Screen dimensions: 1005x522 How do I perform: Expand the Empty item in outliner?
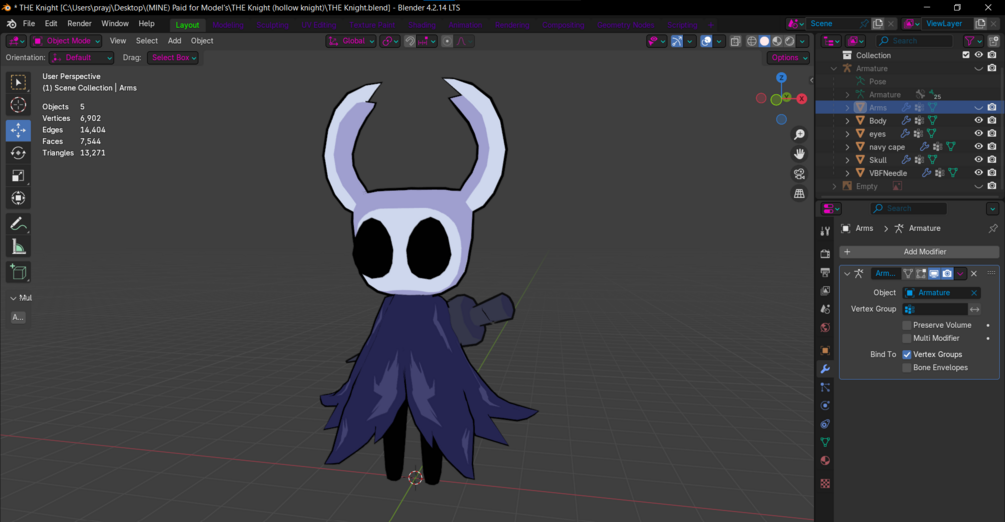click(834, 186)
